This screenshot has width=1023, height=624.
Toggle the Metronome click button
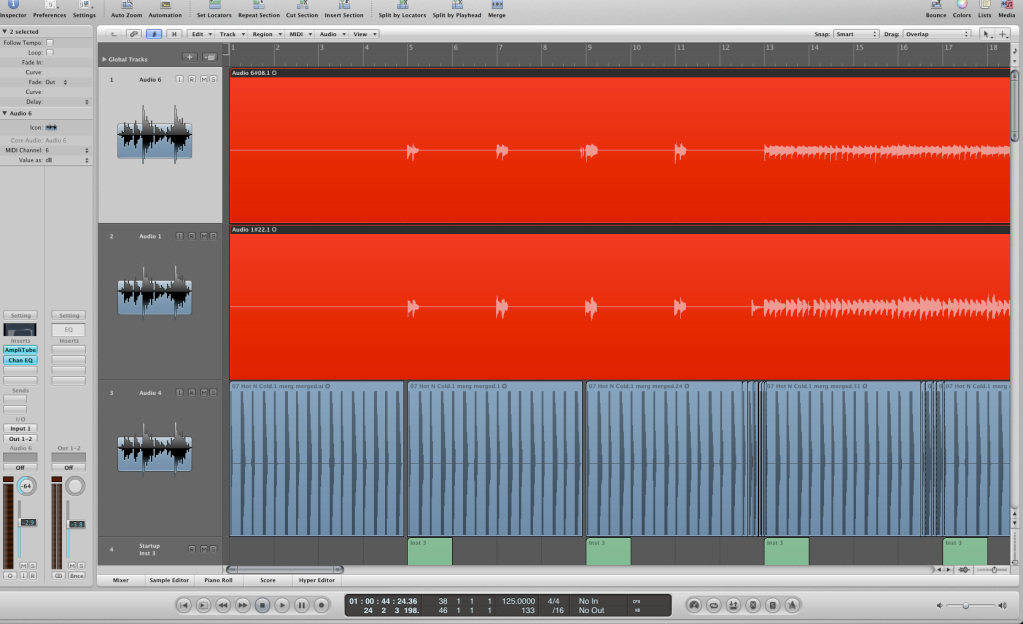pyautogui.click(x=792, y=605)
